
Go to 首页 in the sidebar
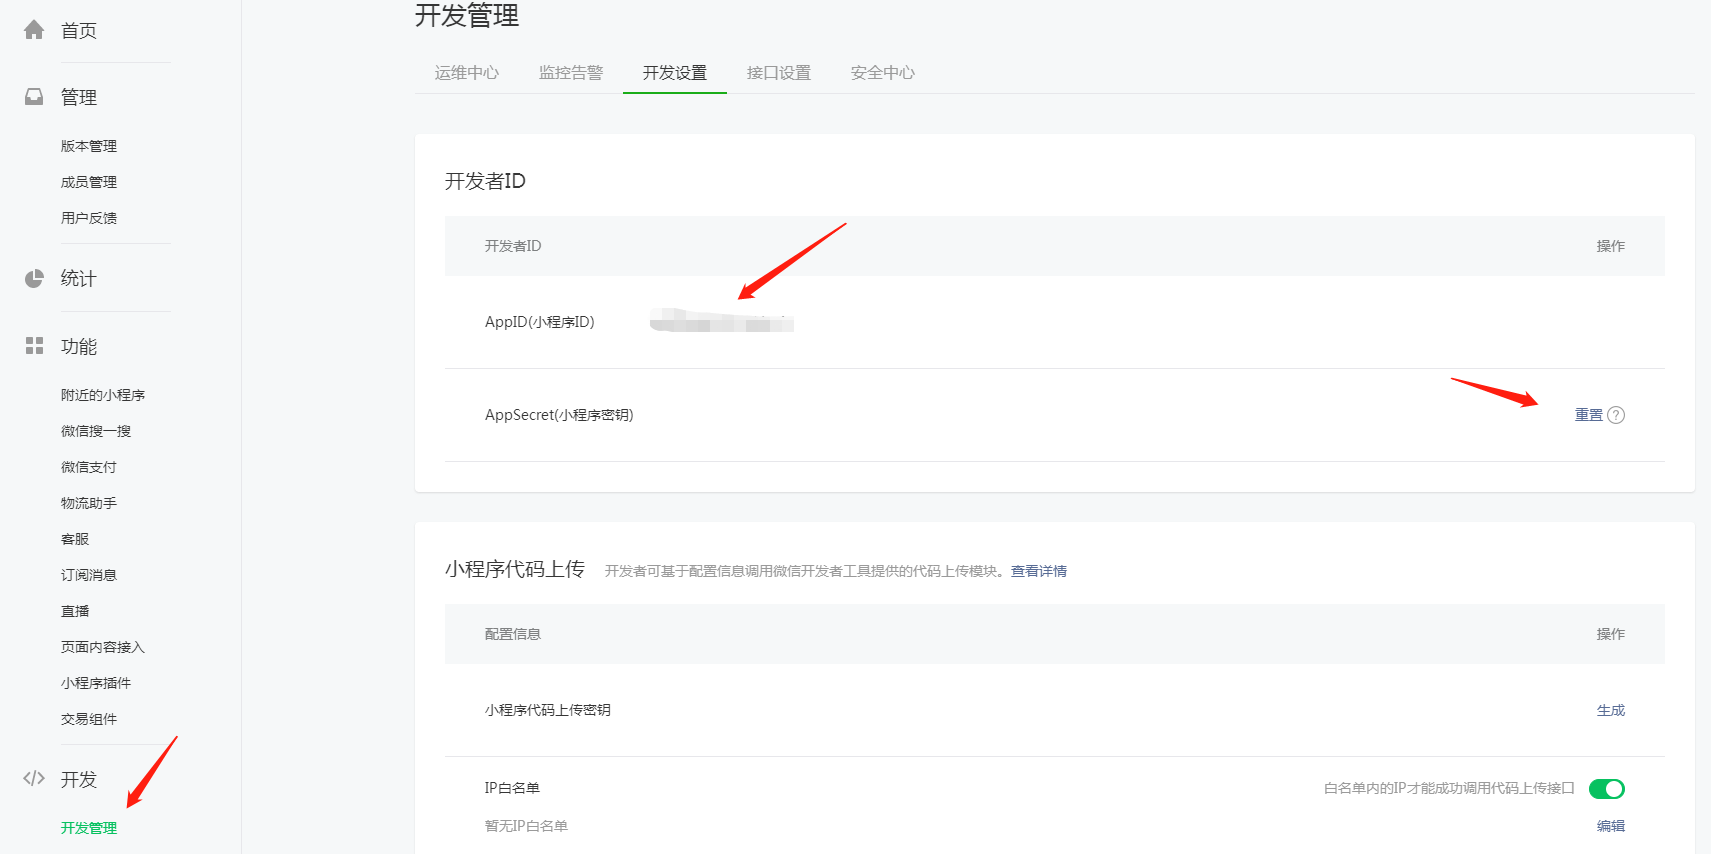point(79,31)
